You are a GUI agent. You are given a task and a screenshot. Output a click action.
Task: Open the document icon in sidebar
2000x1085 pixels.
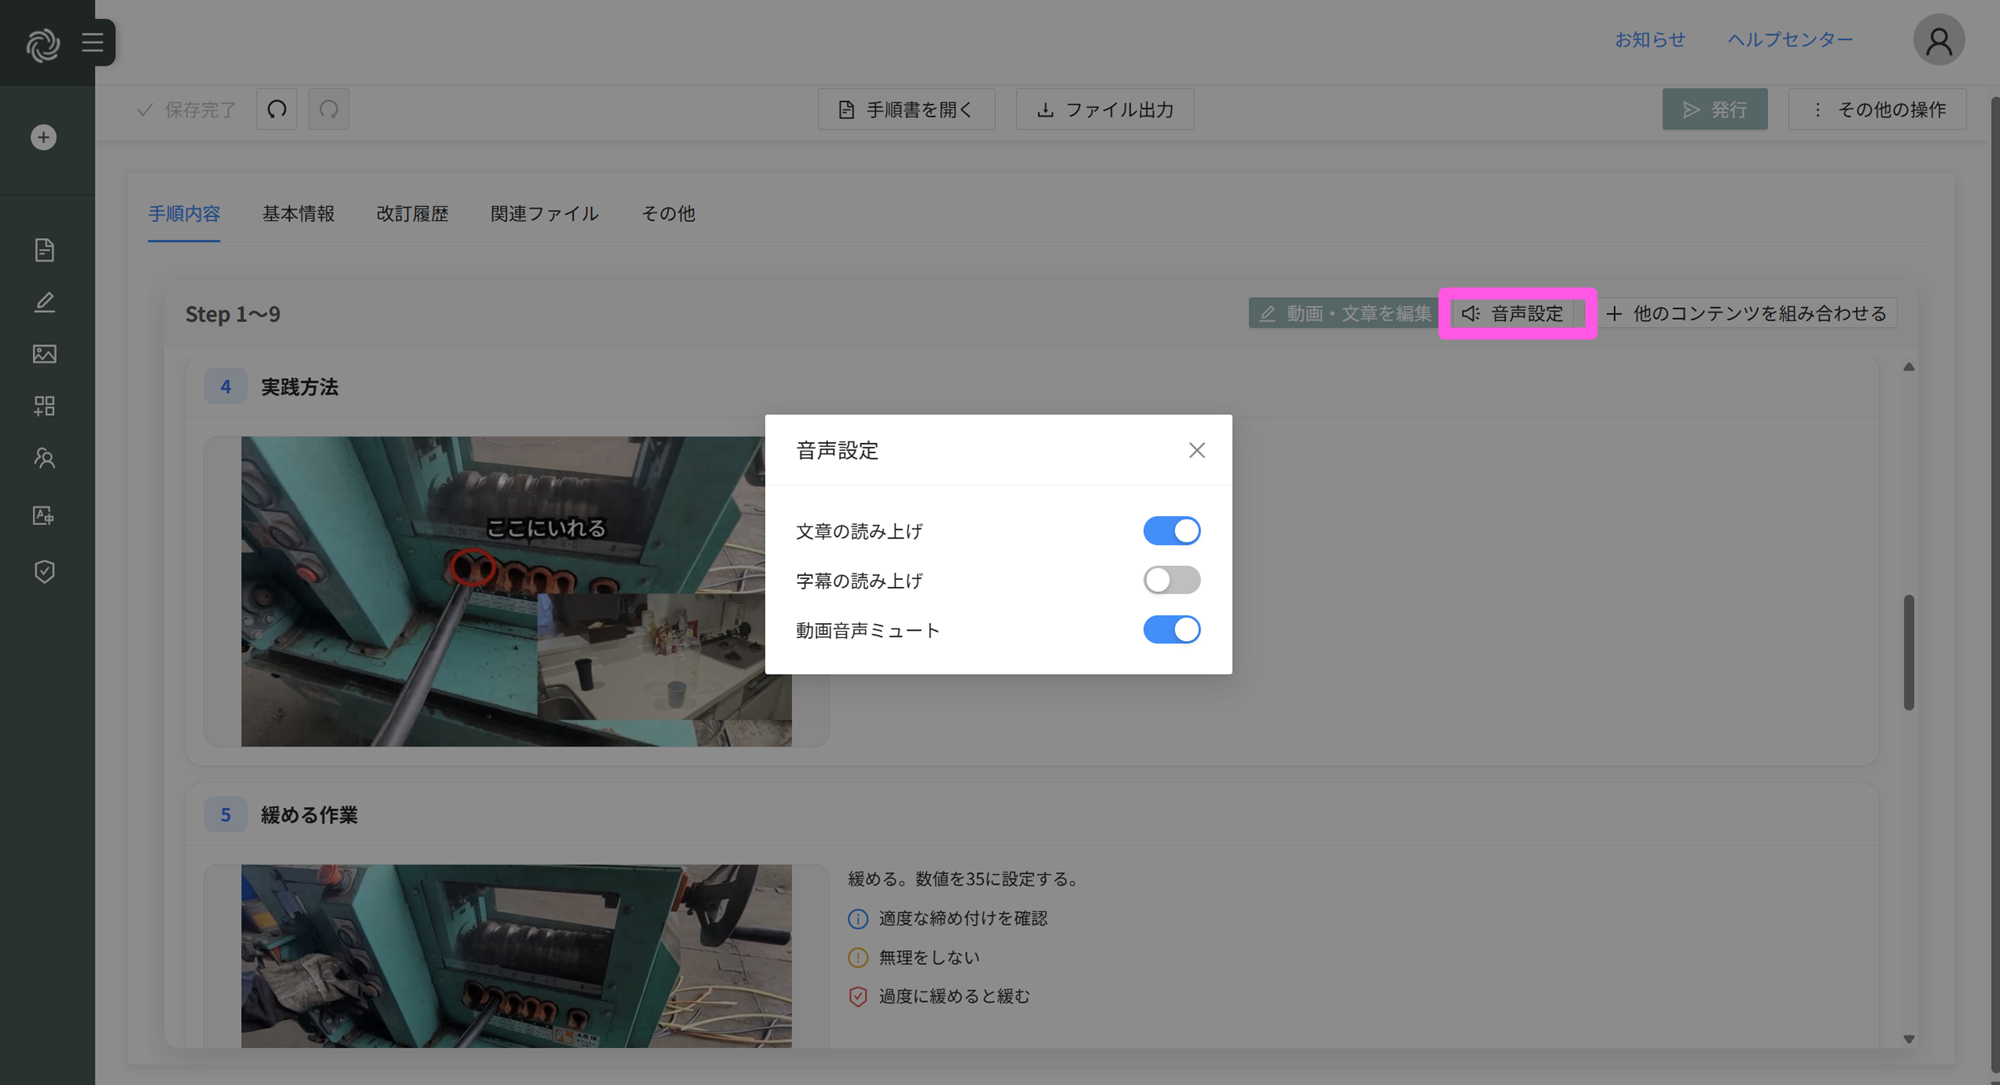coord(44,249)
